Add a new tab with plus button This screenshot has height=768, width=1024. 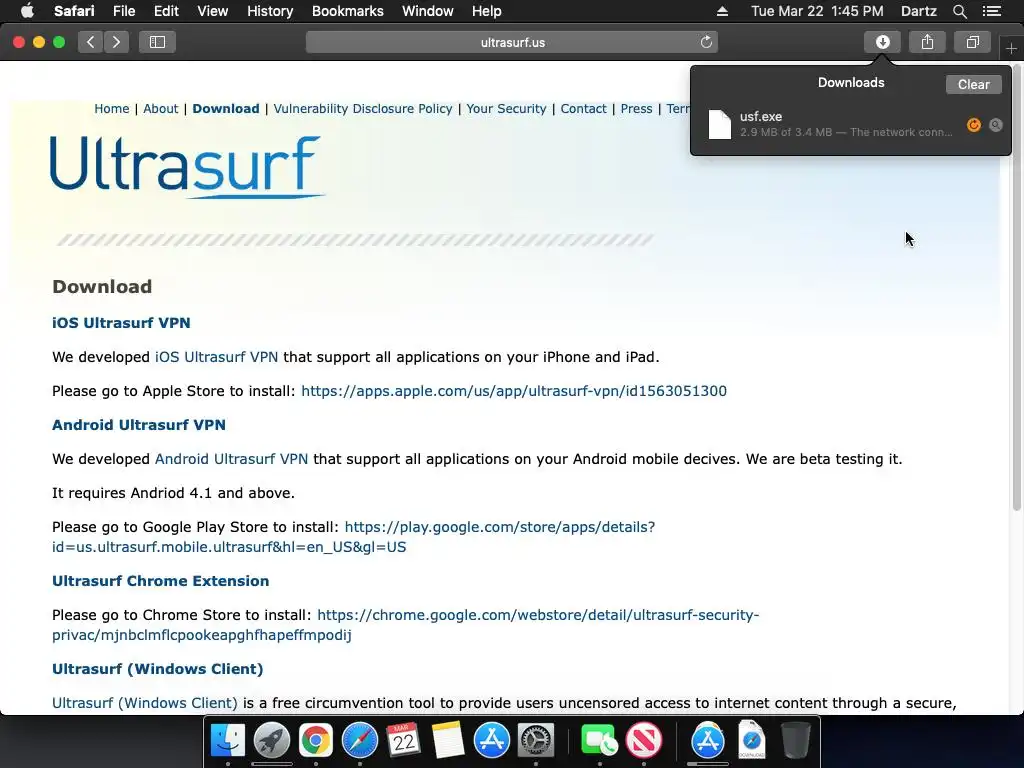(x=1012, y=48)
